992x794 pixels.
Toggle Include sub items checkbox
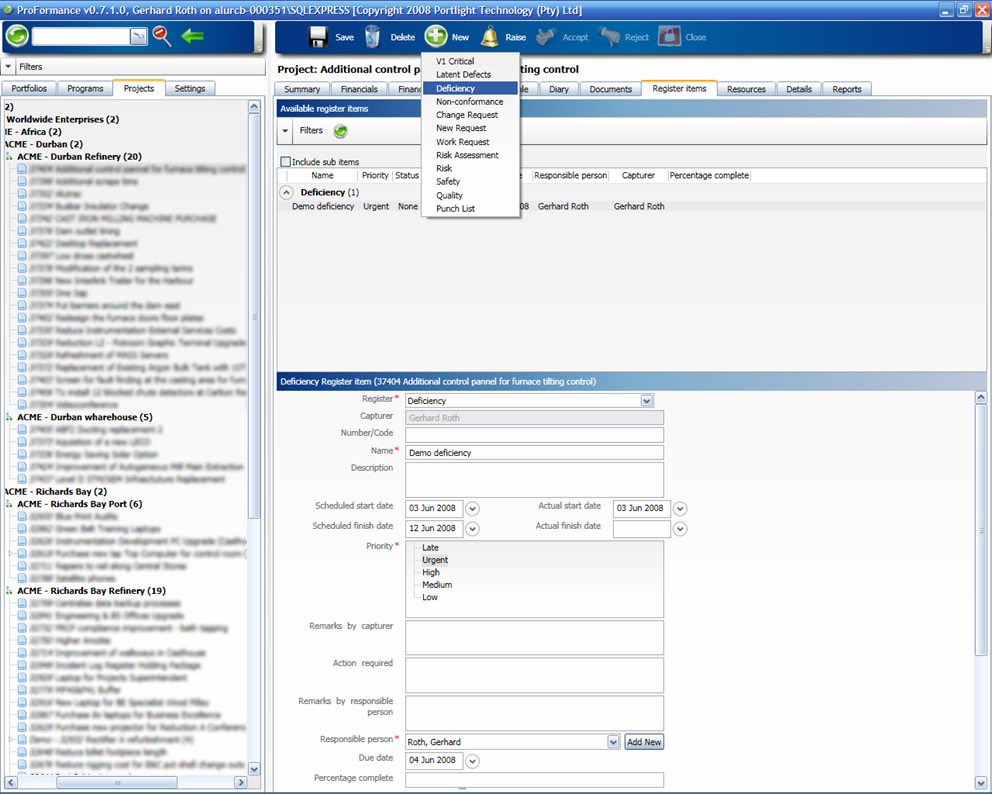pos(285,162)
